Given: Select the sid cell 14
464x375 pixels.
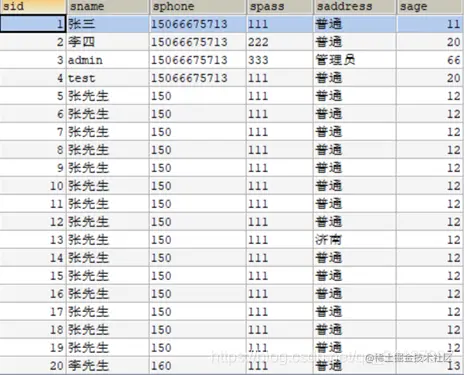Looking at the screenshot, I should pyautogui.click(x=33, y=258).
